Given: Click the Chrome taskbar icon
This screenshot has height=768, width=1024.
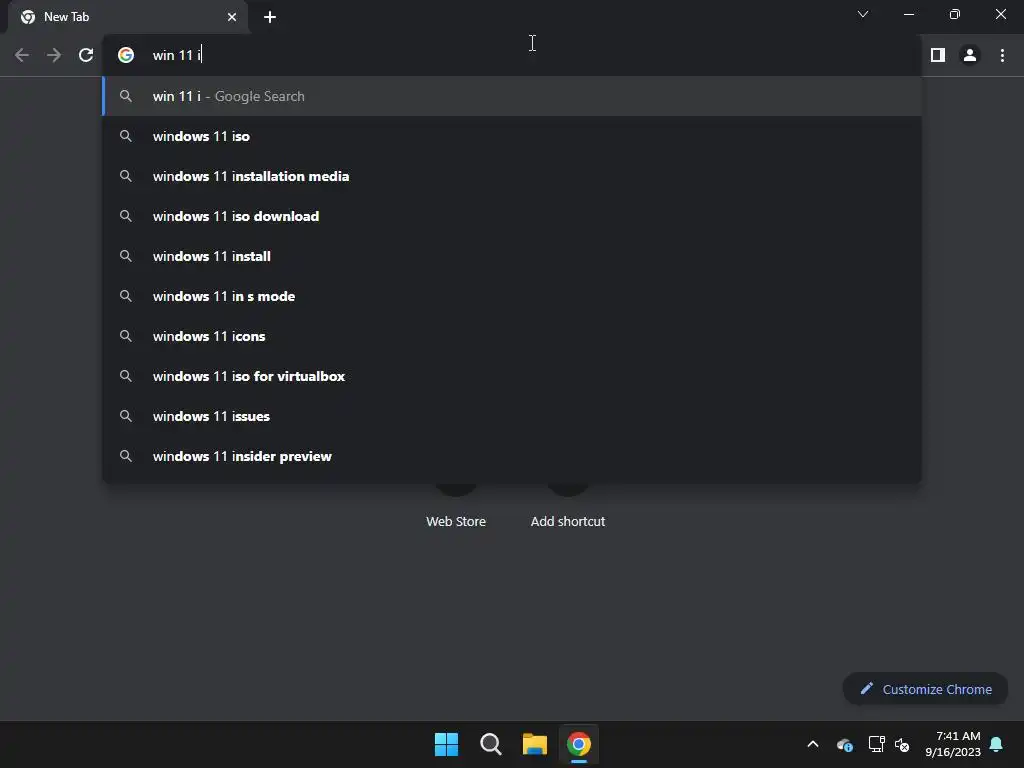Looking at the screenshot, I should [x=579, y=744].
